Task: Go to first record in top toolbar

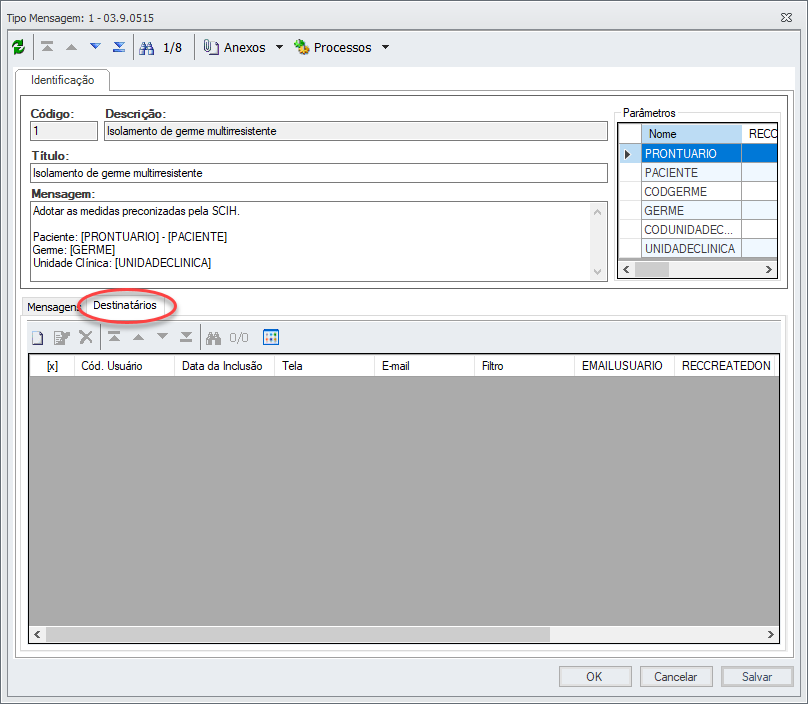Action: click(47, 47)
